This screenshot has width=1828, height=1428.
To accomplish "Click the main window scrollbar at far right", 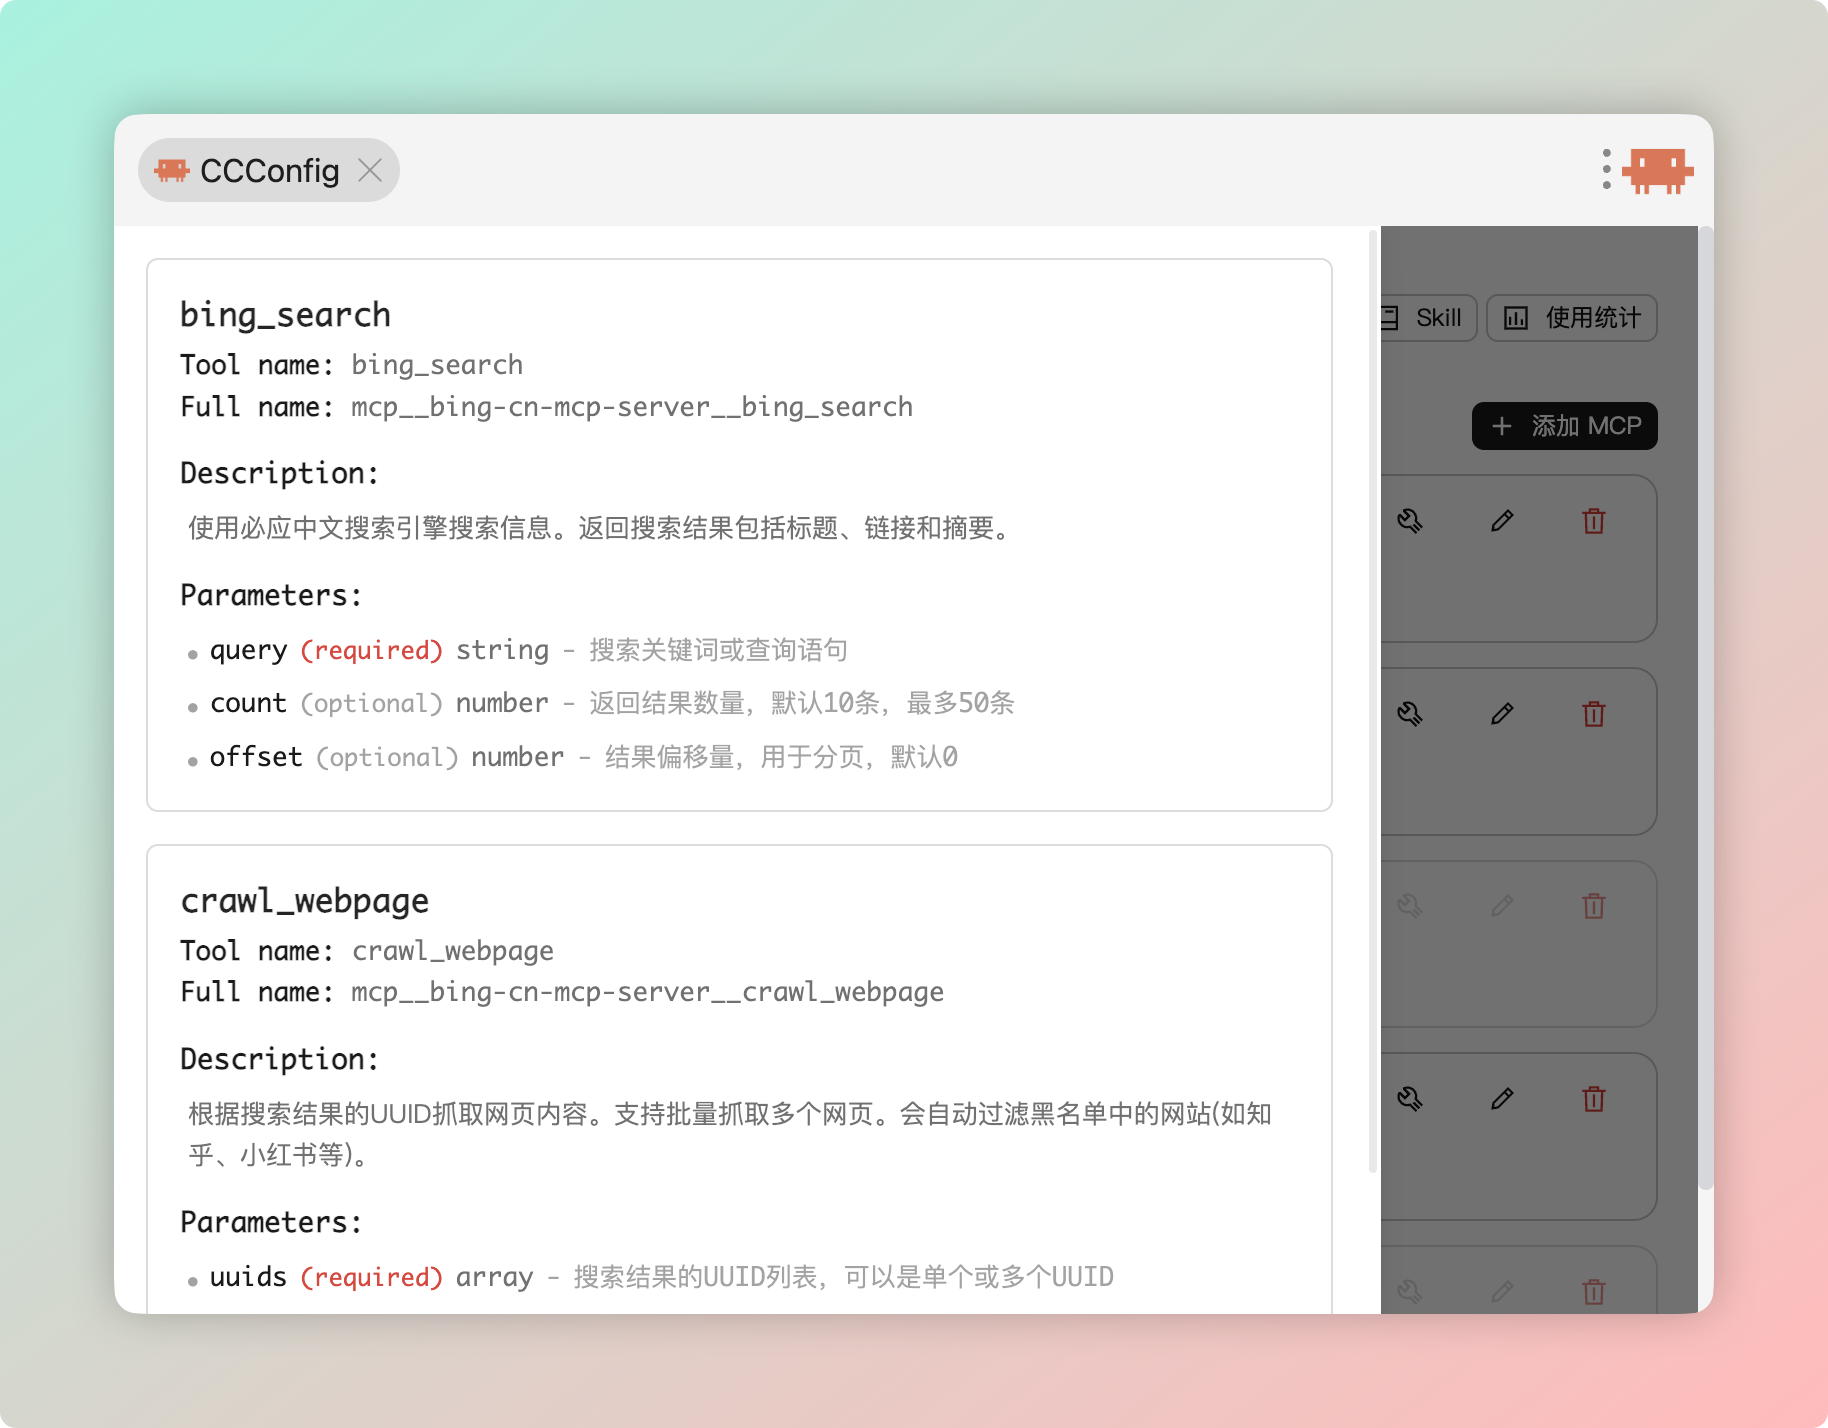I will pyautogui.click(x=1706, y=708).
